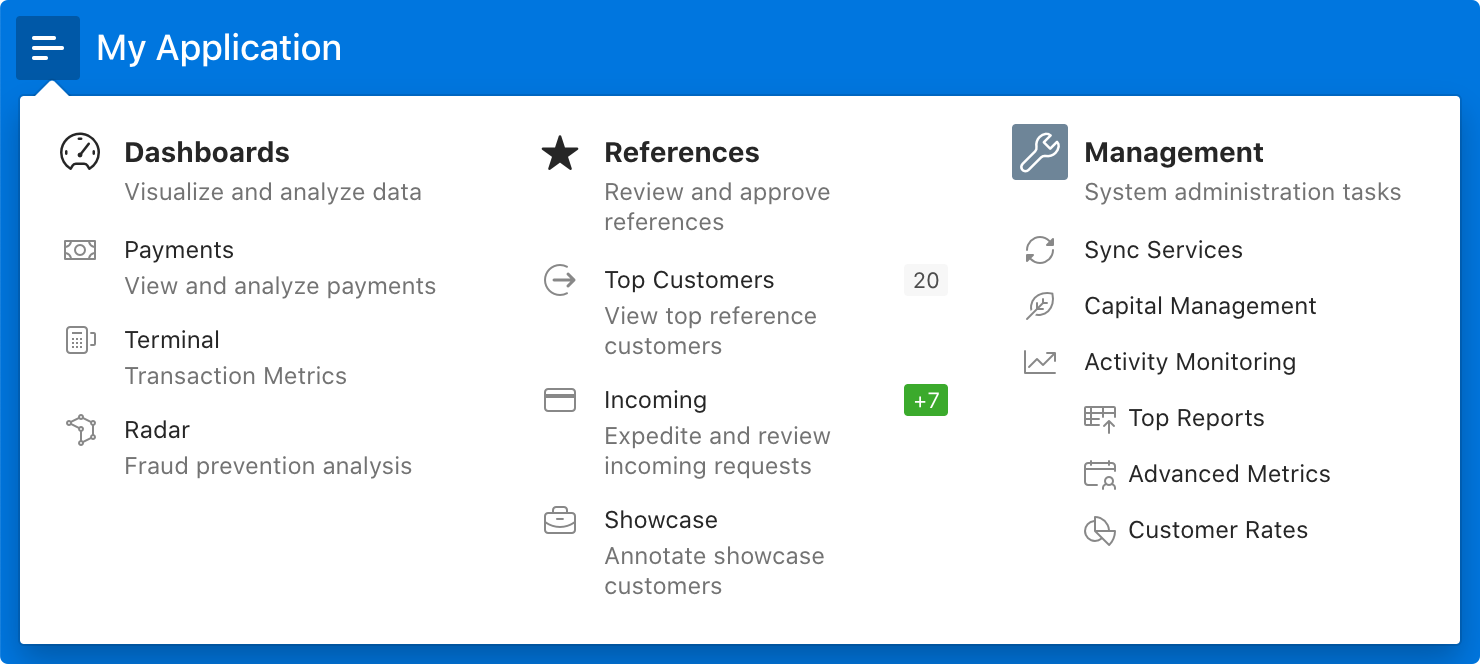This screenshot has height=664, width=1480.
Task: Open Capital Management
Action: [x=1200, y=306]
